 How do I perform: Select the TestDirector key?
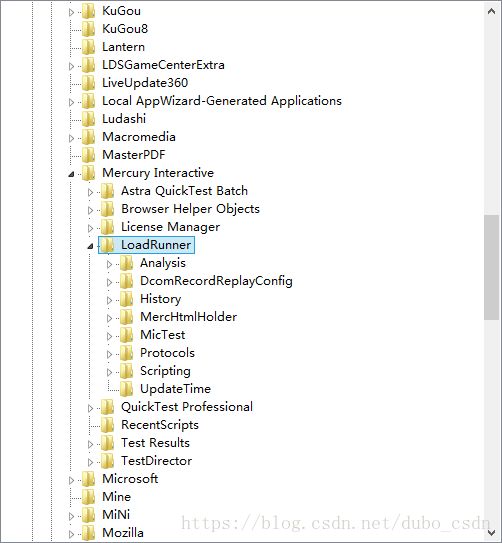pos(156,461)
